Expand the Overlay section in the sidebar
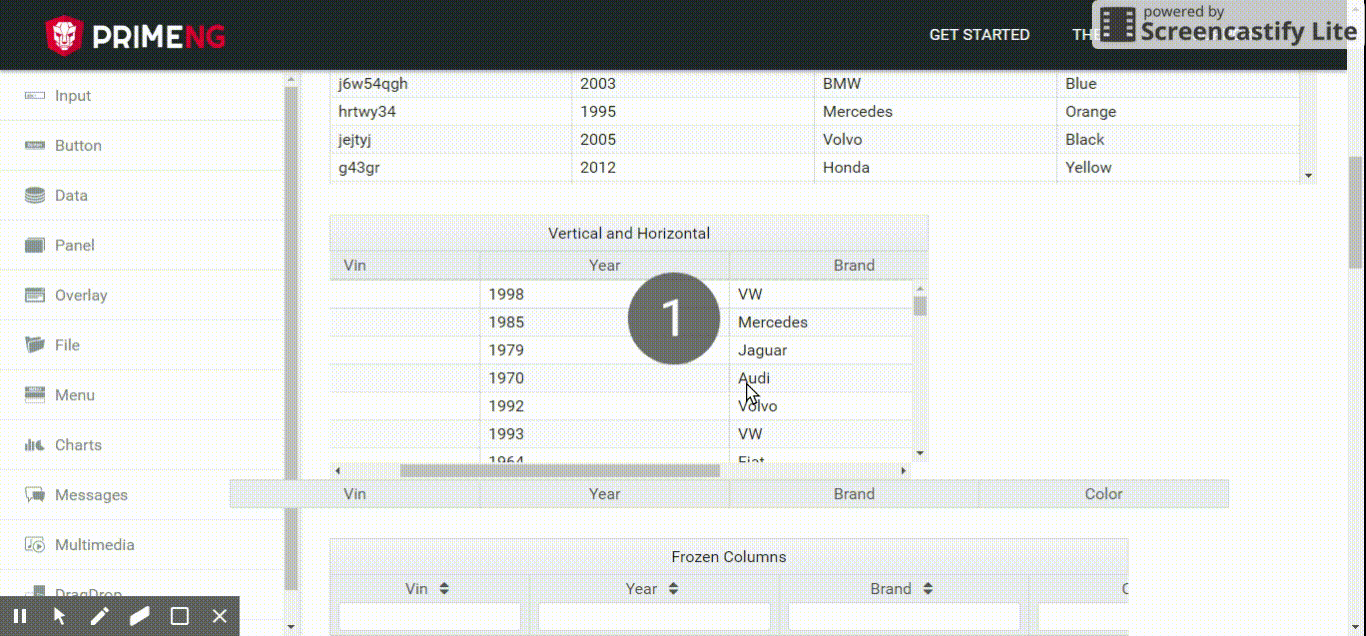1366x636 pixels. 81,295
